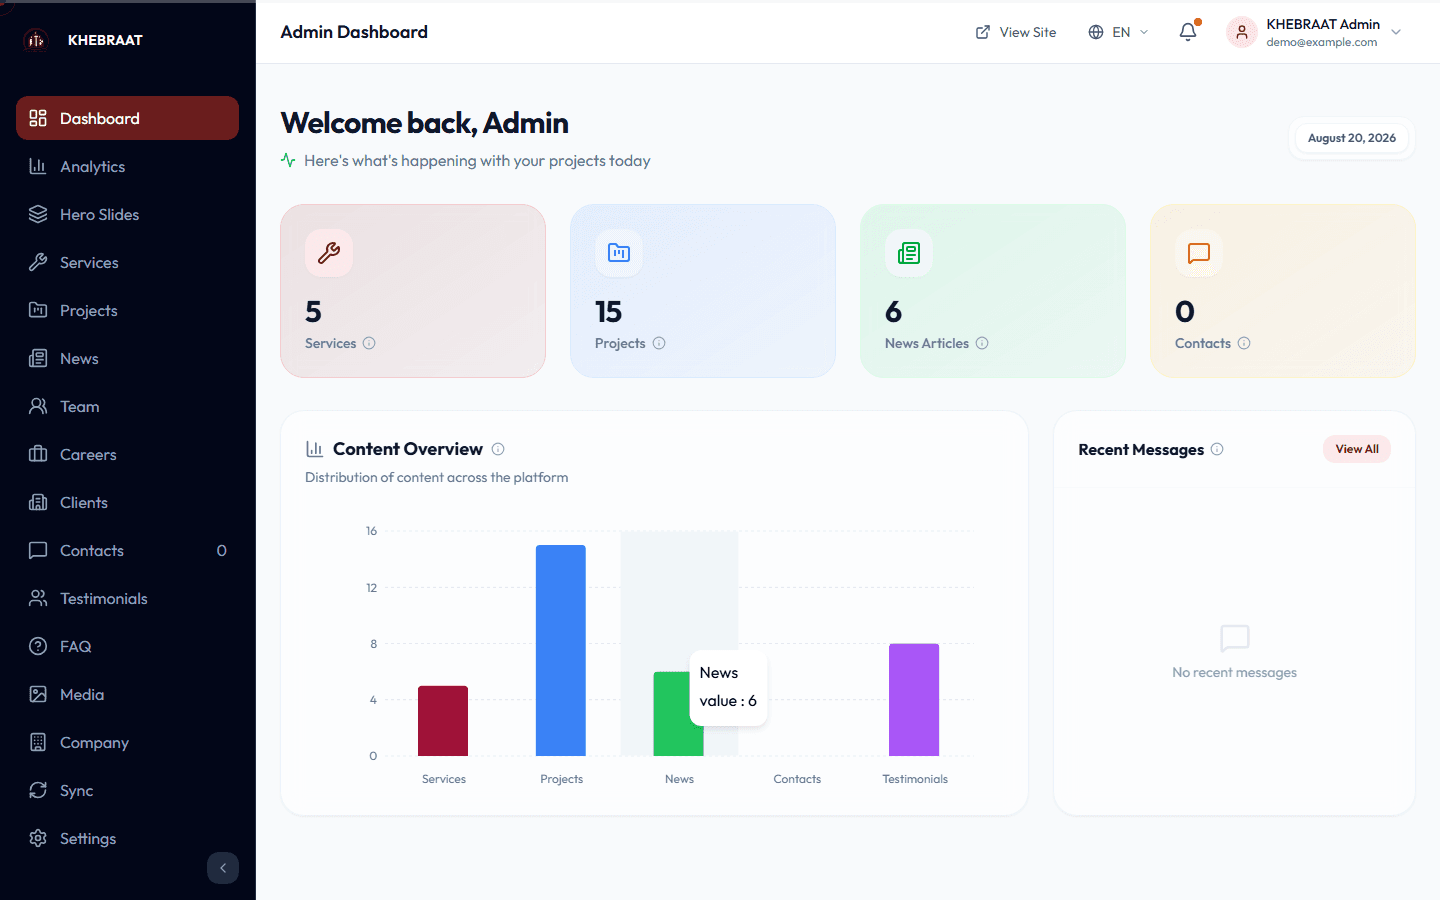The width and height of the screenshot is (1440, 900).
Task: Click the info icon next to Recent Messages
Action: pyautogui.click(x=1217, y=449)
